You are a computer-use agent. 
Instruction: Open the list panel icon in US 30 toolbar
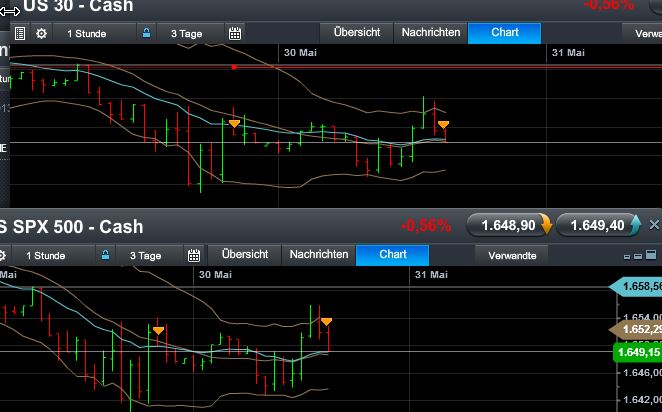pyautogui.click(x=20, y=33)
